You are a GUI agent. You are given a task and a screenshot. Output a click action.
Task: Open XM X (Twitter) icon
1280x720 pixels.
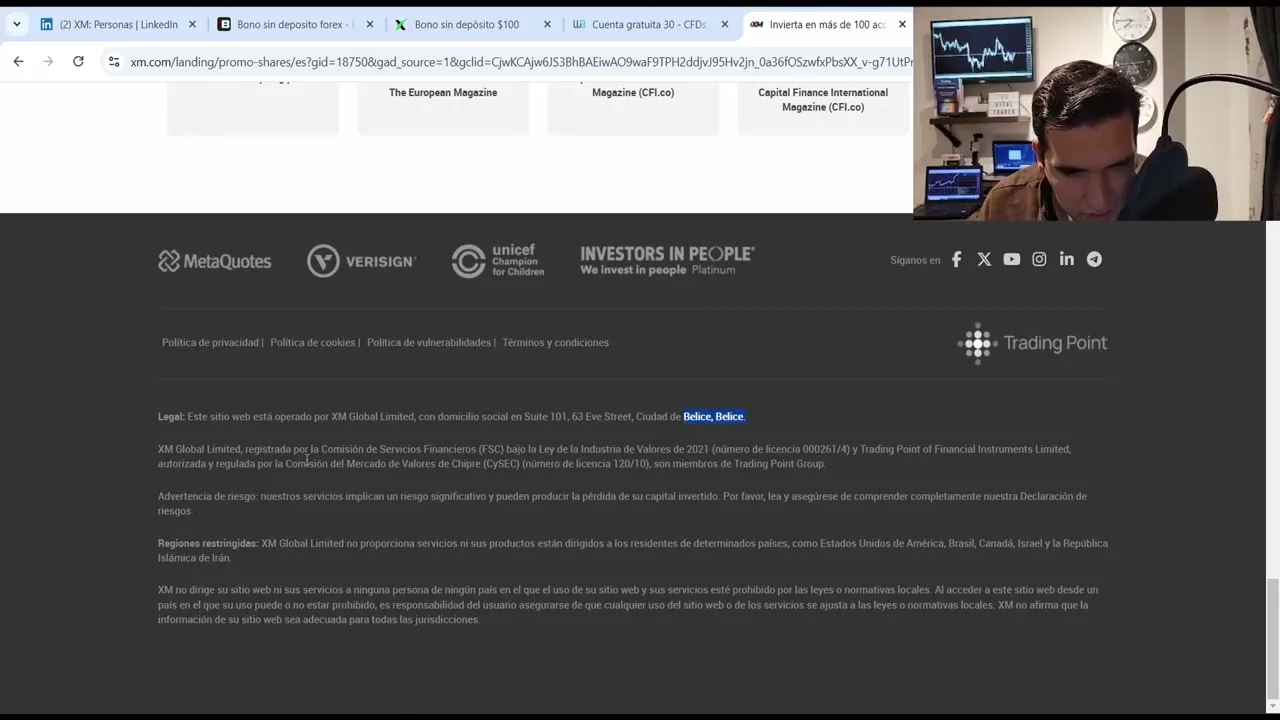tap(984, 259)
